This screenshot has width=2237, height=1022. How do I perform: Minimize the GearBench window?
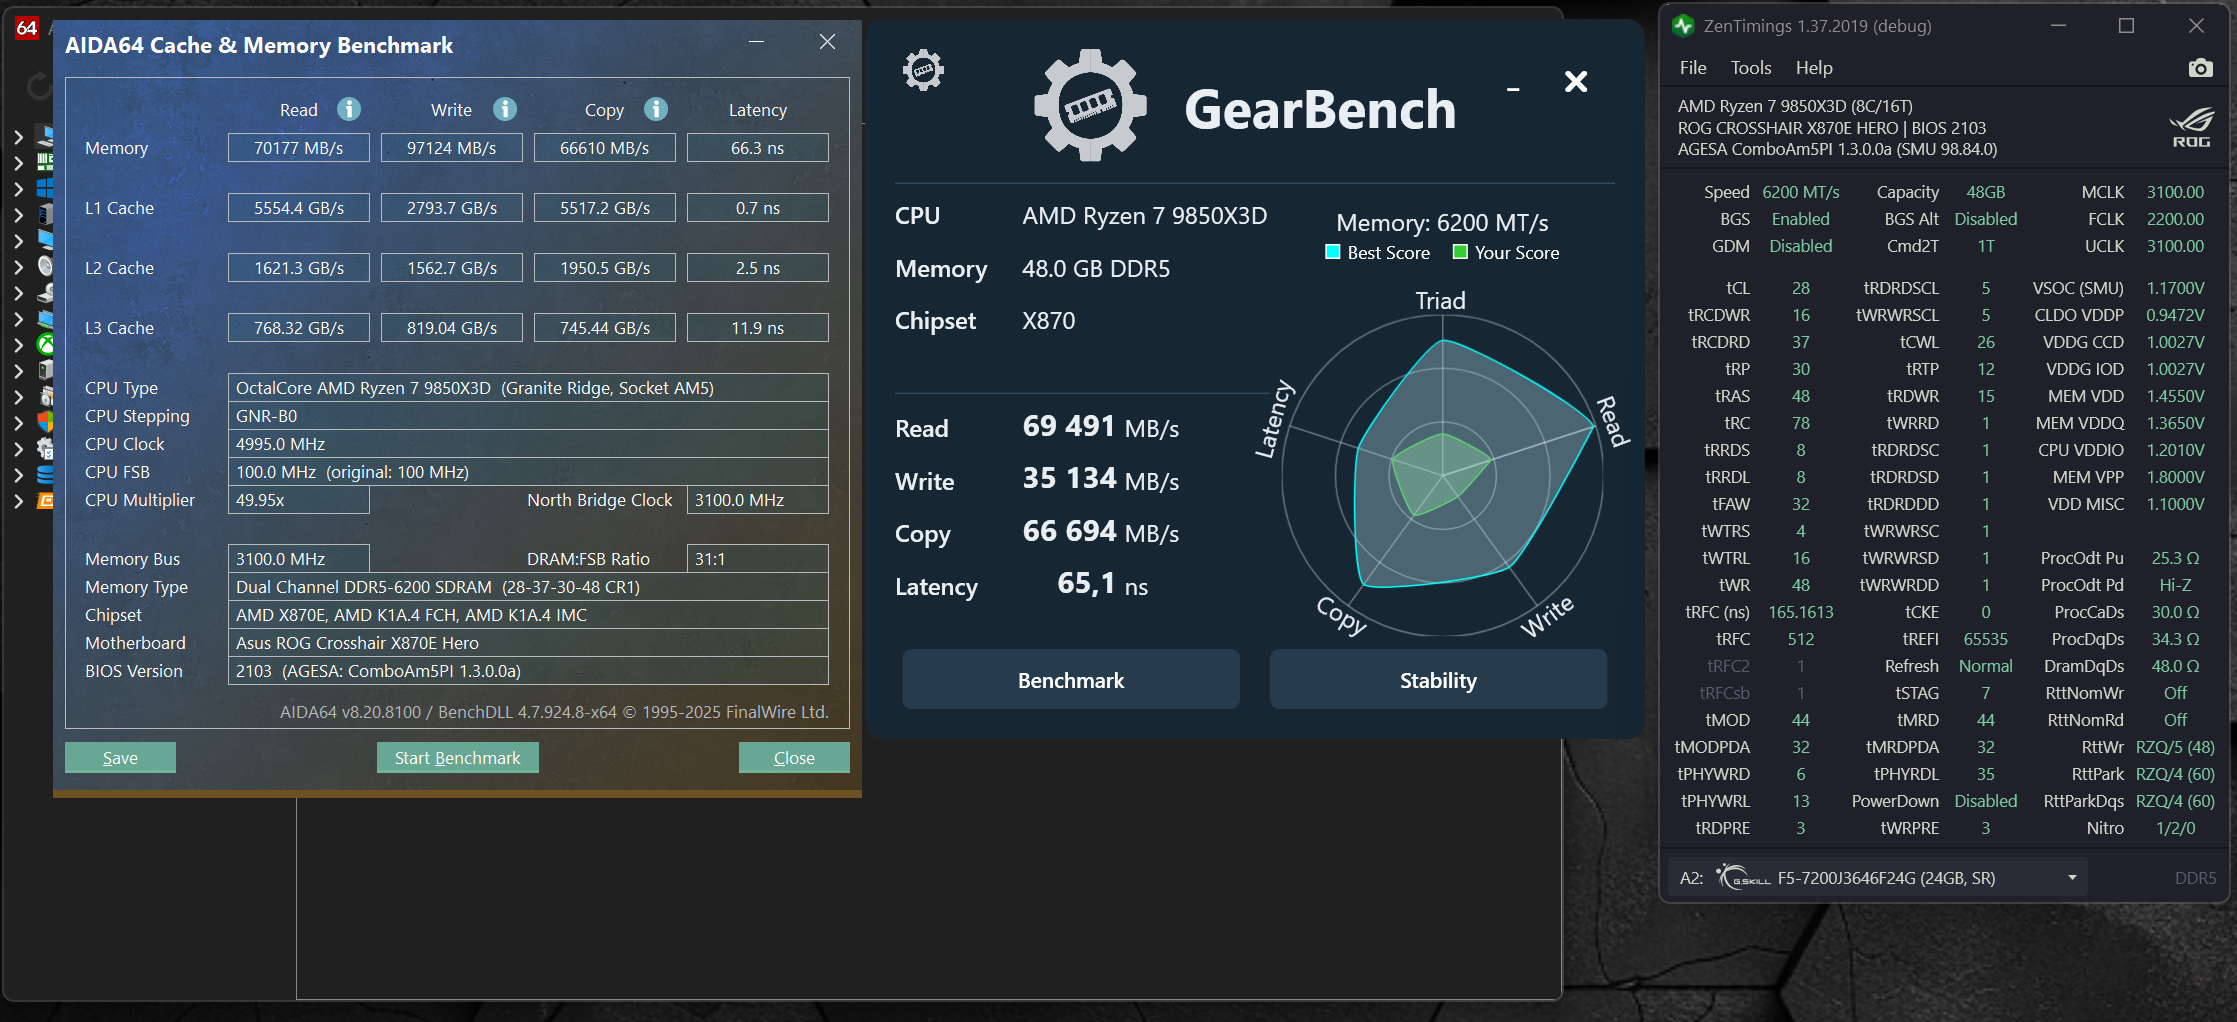[x=1513, y=89]
